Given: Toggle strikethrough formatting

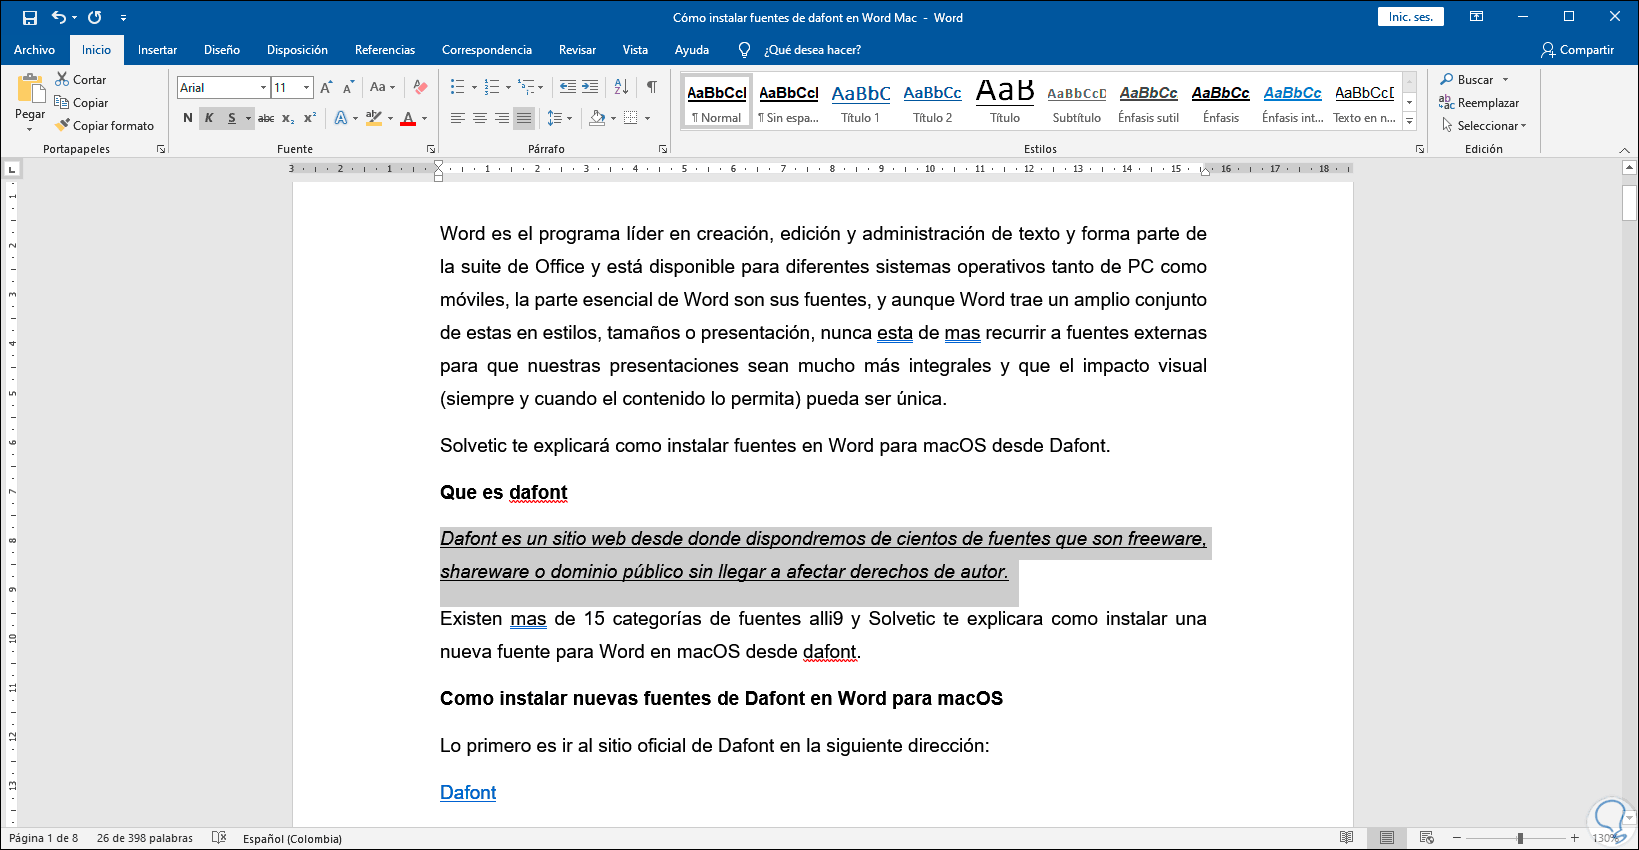Looking at the screenshot, I should coord(266,118).
